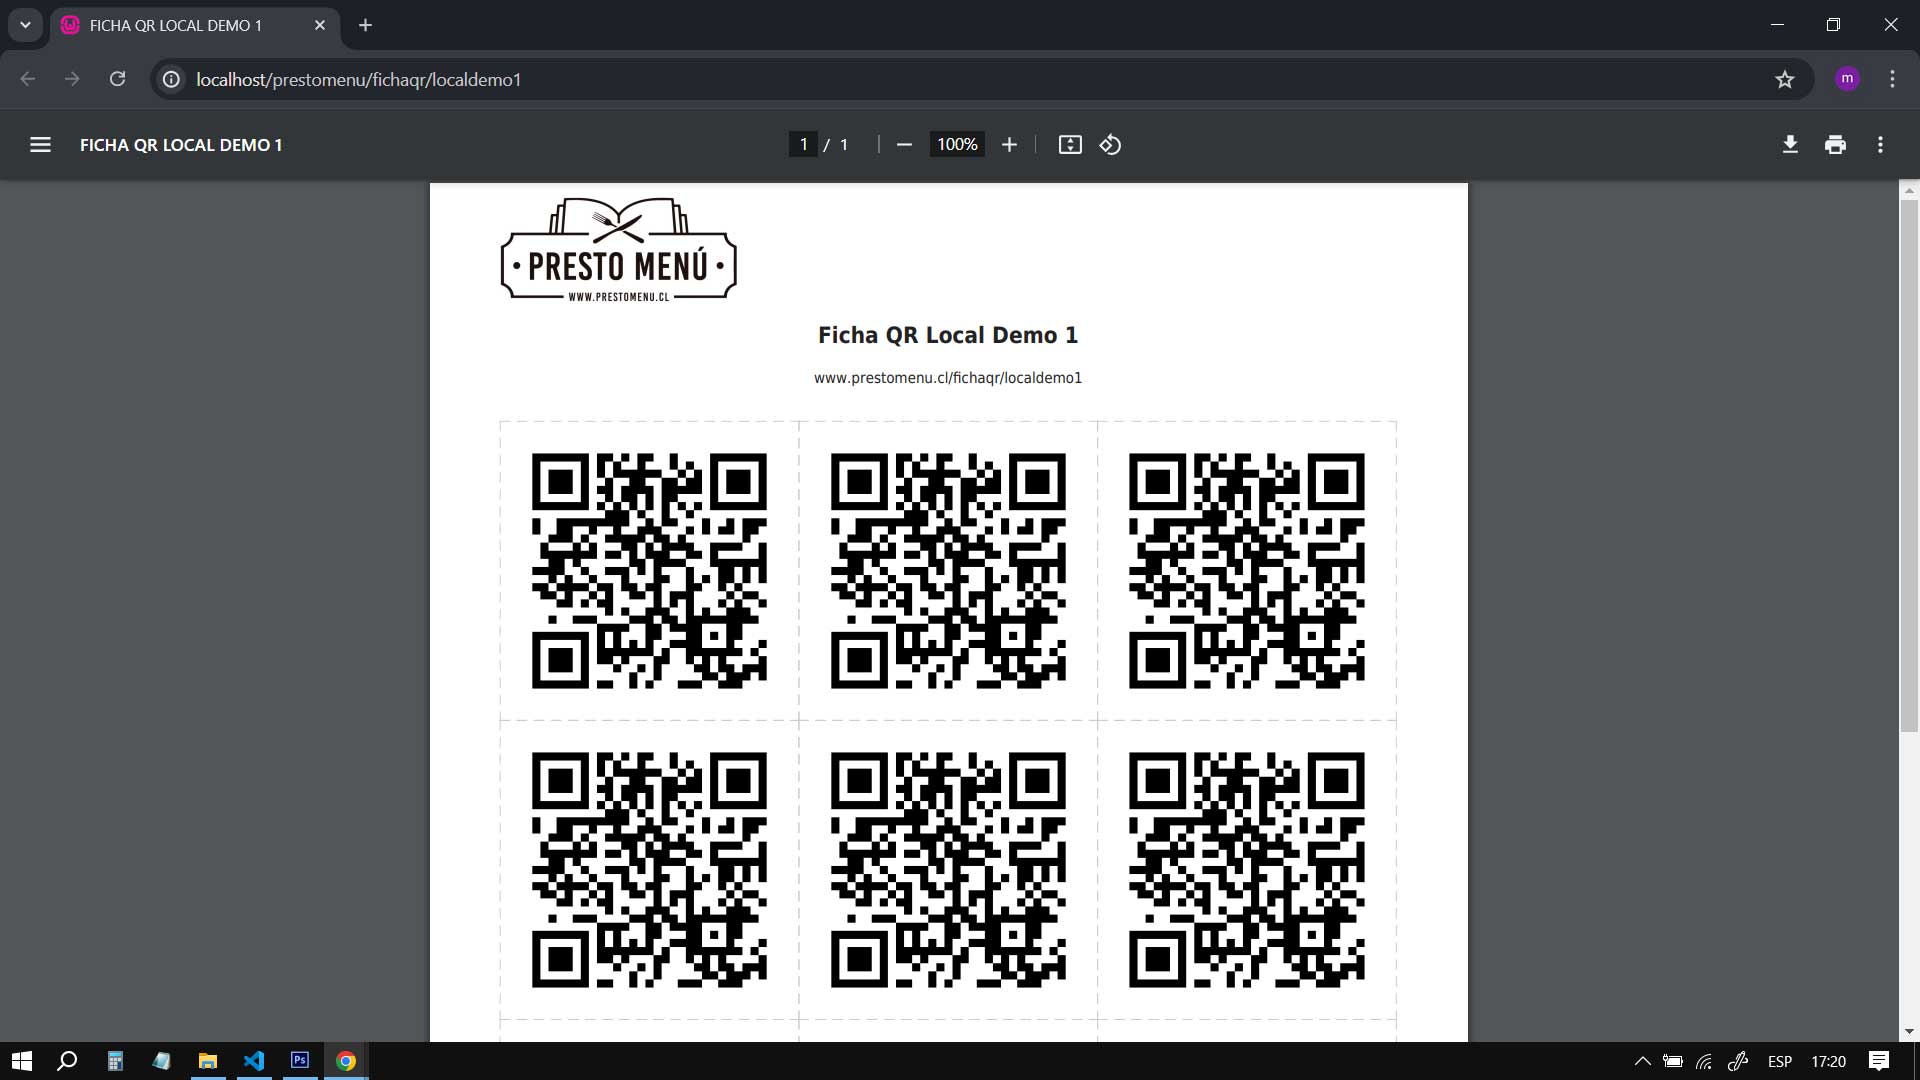Click the Ficha QR Local Demo 1 heading

pyautogui.click(x=948, y=335)
